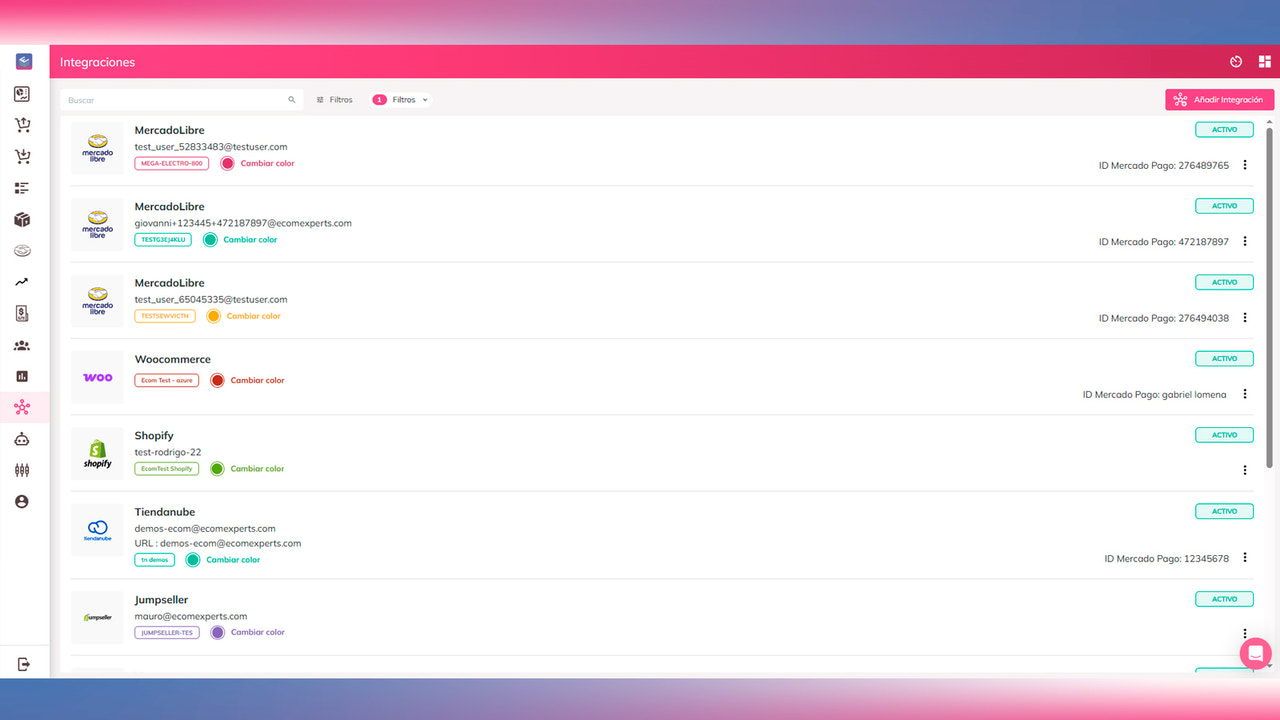Click the Shopify logo thumbnail
The image size is (1280, 720).
pos(97,454)
